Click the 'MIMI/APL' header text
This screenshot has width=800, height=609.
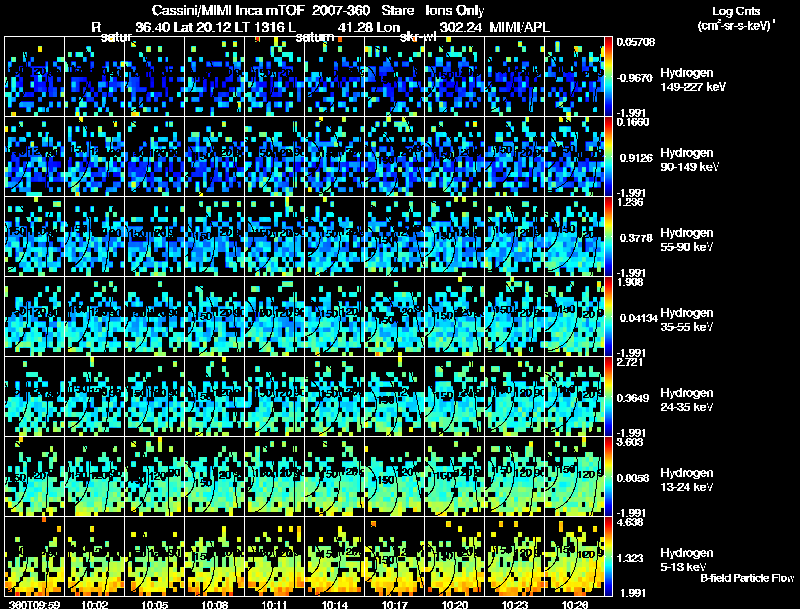pyautogui.click(x=520, y=28)
